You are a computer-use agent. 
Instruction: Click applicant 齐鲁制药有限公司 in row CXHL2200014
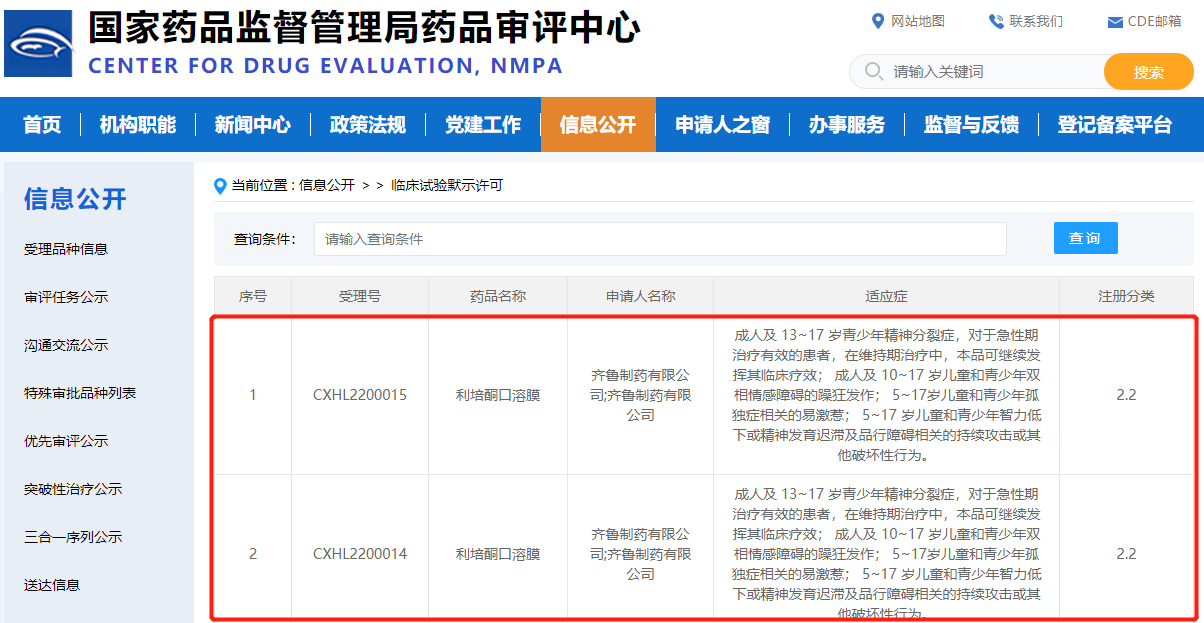point(640,554)
